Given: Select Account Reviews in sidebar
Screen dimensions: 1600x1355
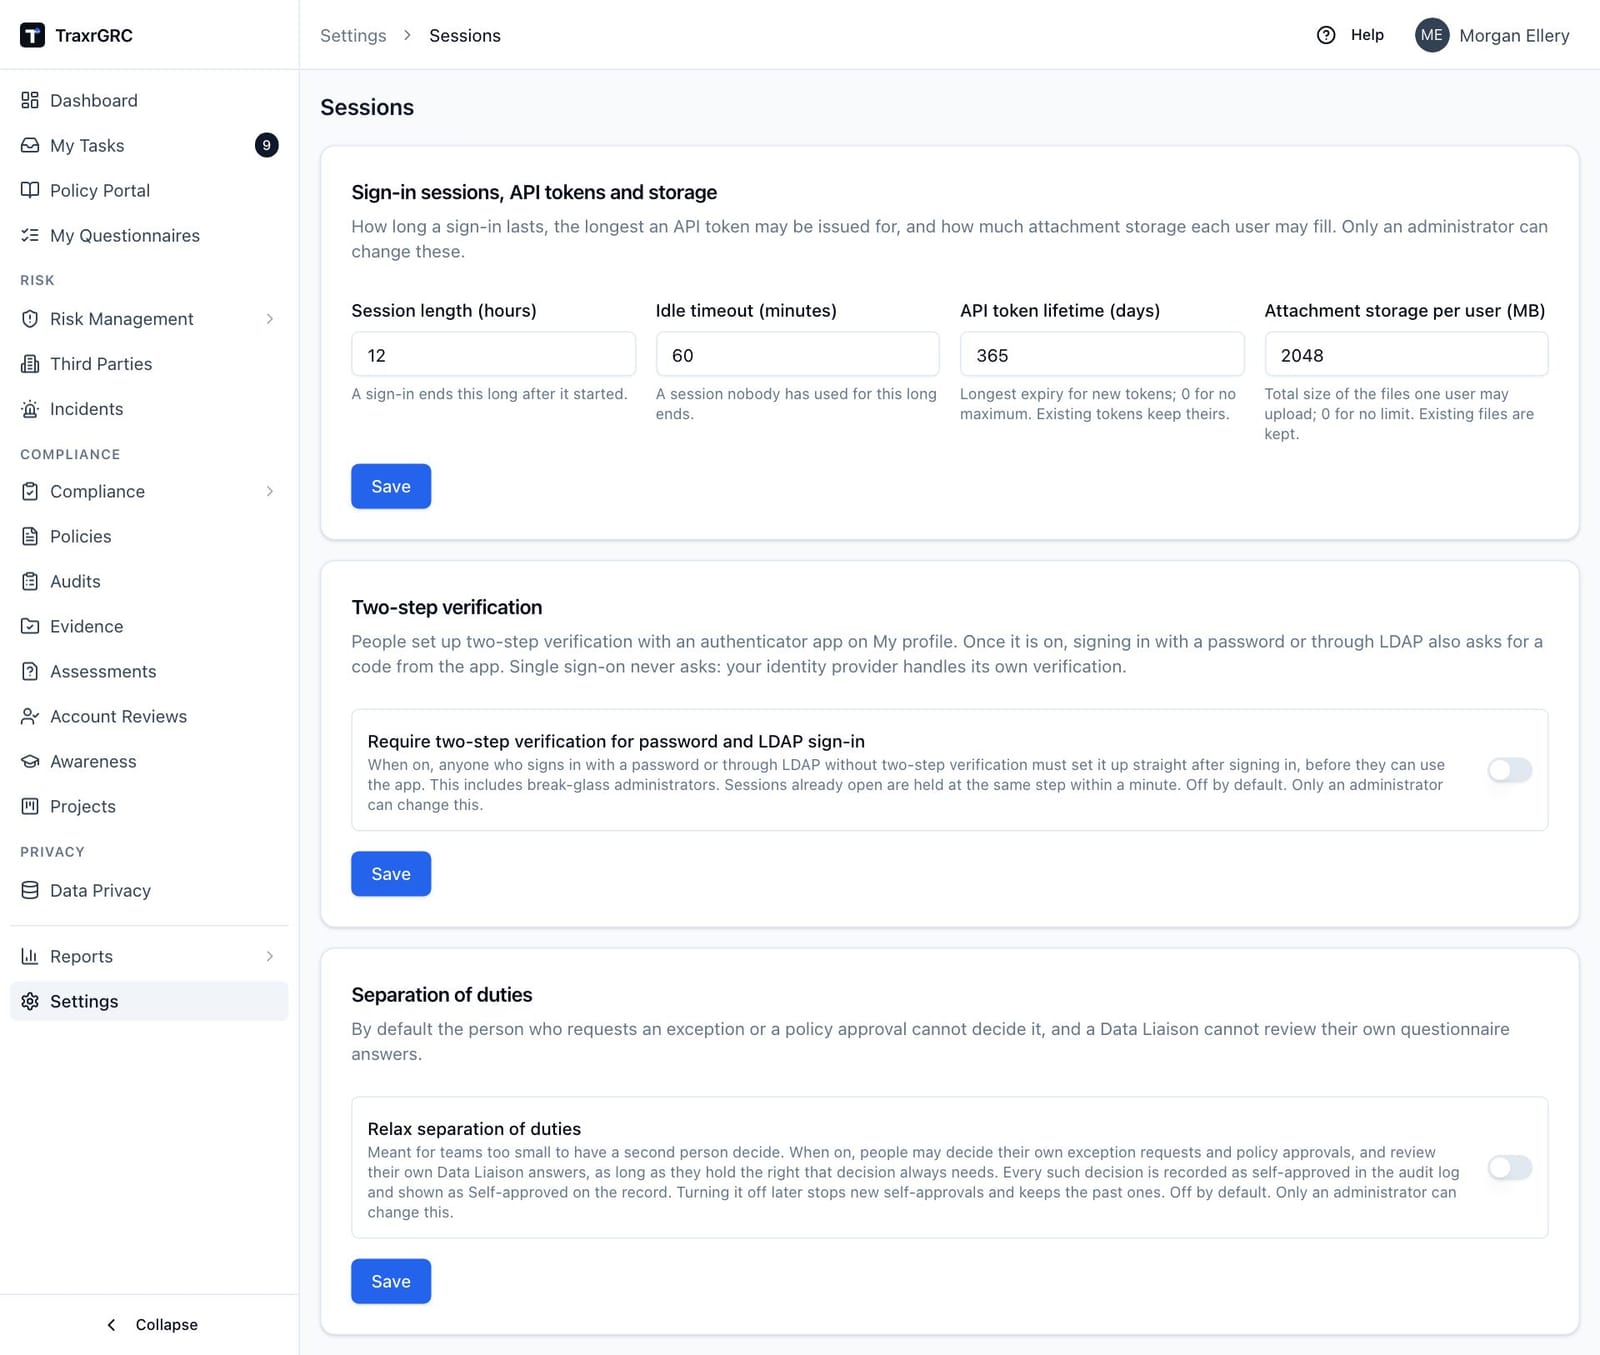Looking at the screenshot, I should tap(149, 716).
